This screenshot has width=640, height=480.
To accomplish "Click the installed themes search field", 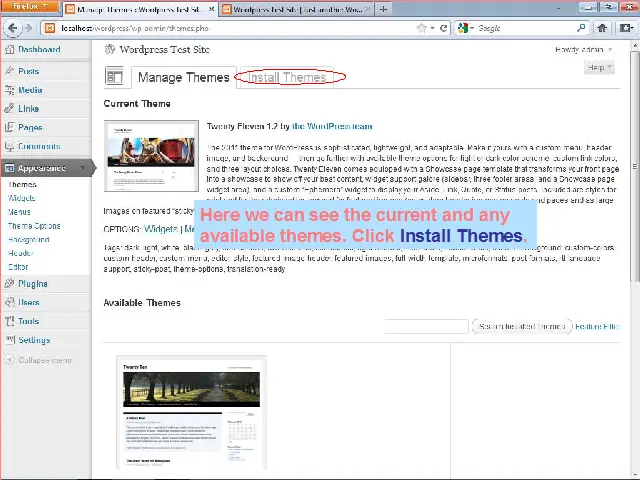I will click(426, 326).
